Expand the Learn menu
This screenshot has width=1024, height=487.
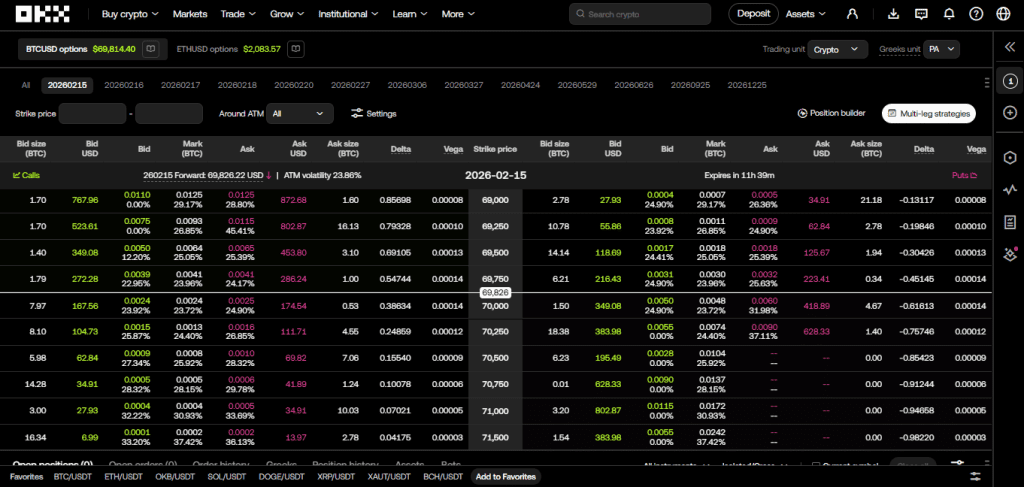[x=410, y=14]
